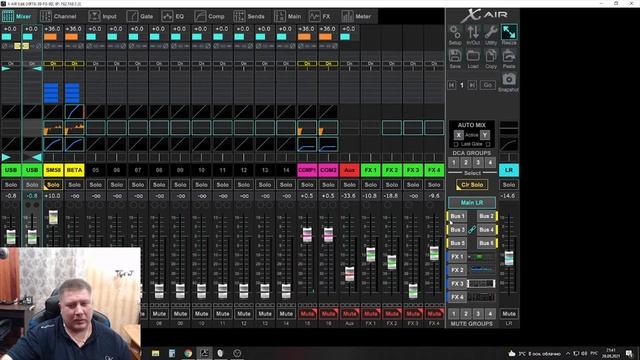Select the Bus 4 sends button

[487, 230]
